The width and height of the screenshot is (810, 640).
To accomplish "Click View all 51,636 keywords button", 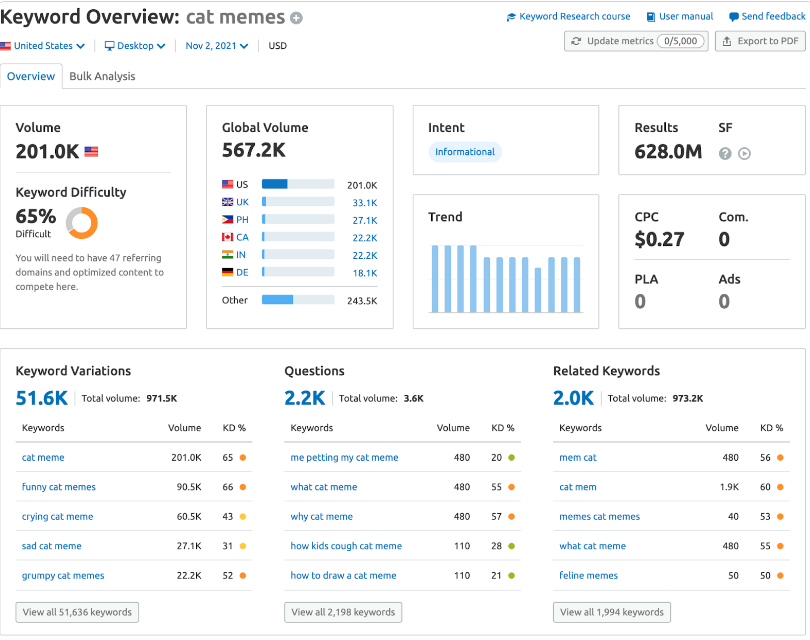I will point(77,612).
